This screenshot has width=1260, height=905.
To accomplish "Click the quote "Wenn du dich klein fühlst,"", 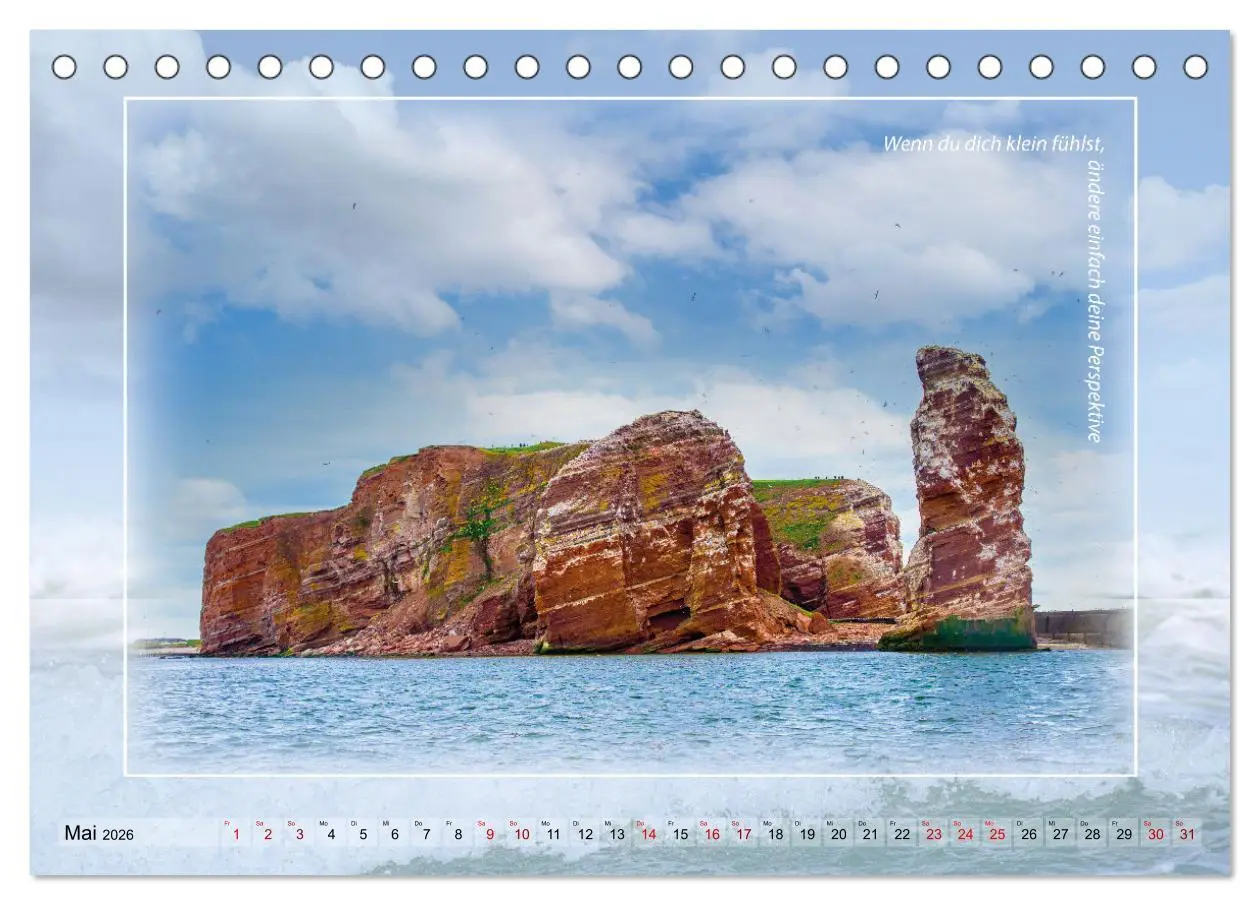I will (994, 143).
